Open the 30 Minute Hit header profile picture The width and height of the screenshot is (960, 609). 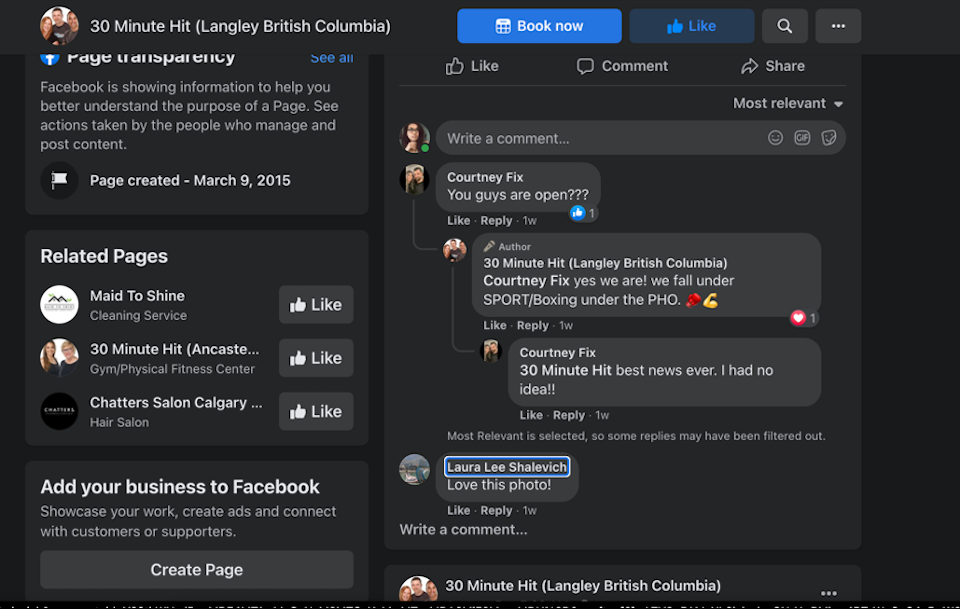click(59, 26)
